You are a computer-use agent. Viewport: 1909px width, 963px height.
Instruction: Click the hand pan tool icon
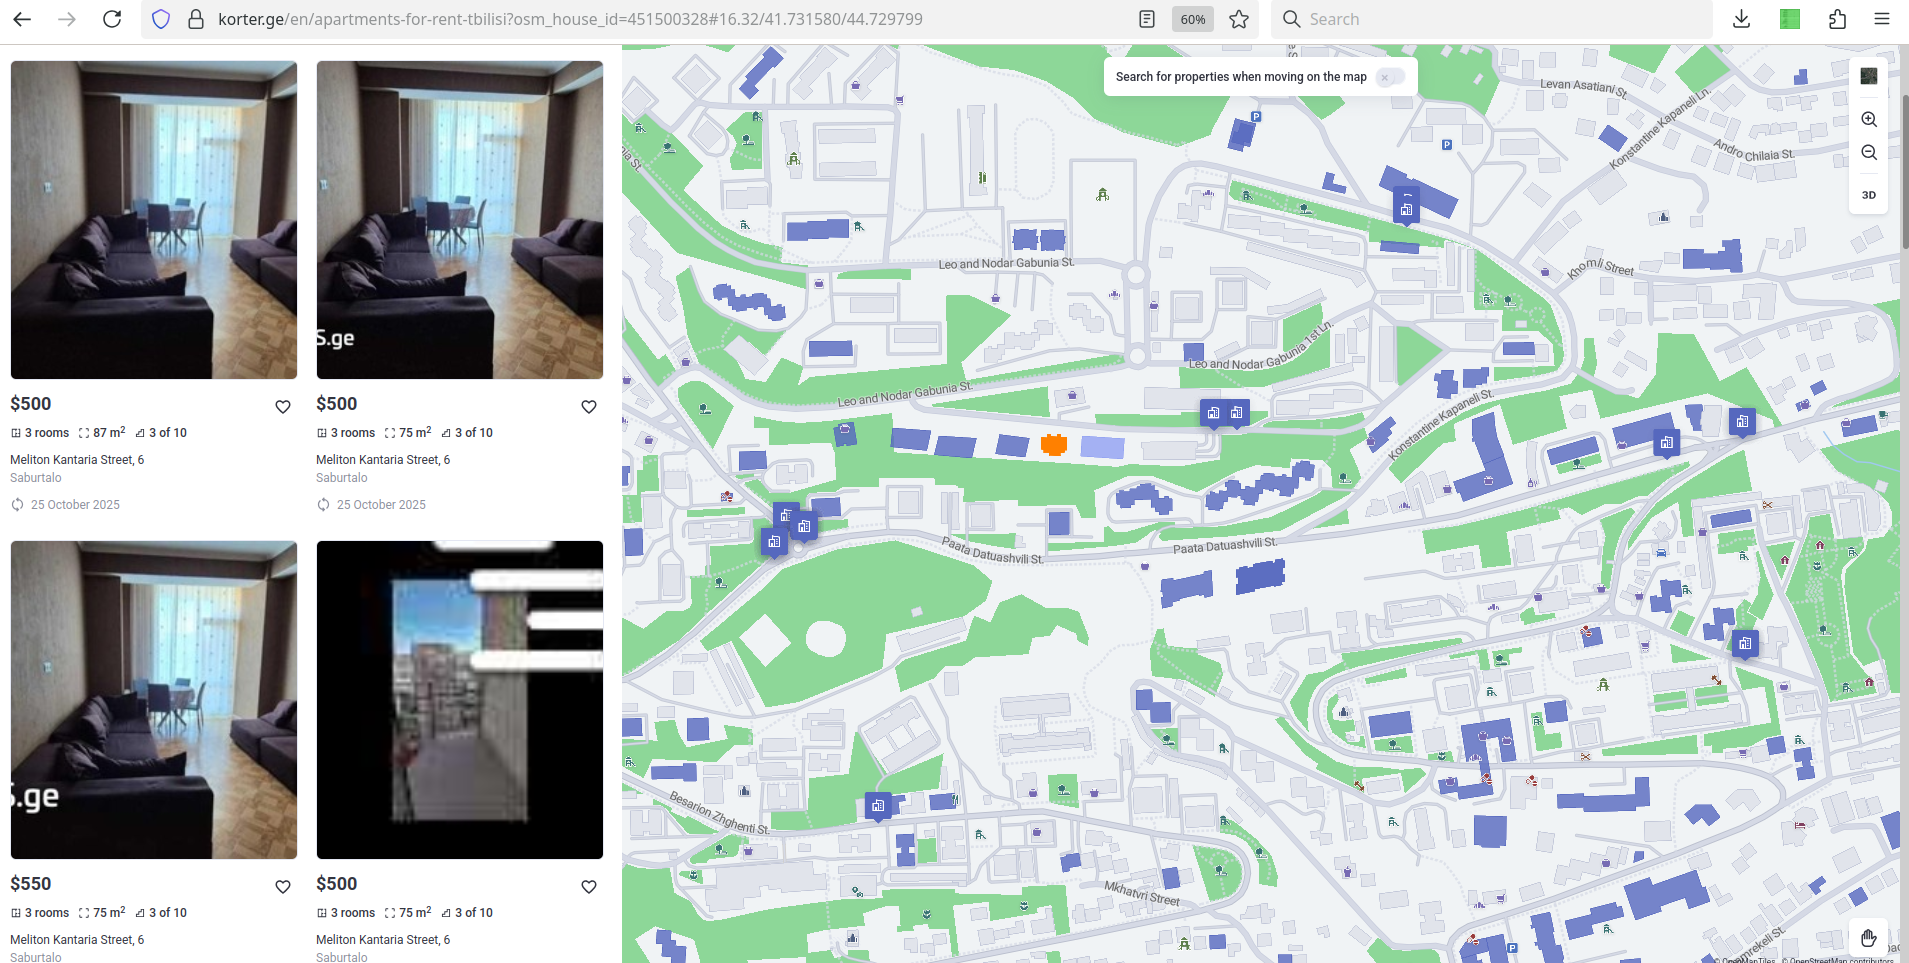[1868, 938]
